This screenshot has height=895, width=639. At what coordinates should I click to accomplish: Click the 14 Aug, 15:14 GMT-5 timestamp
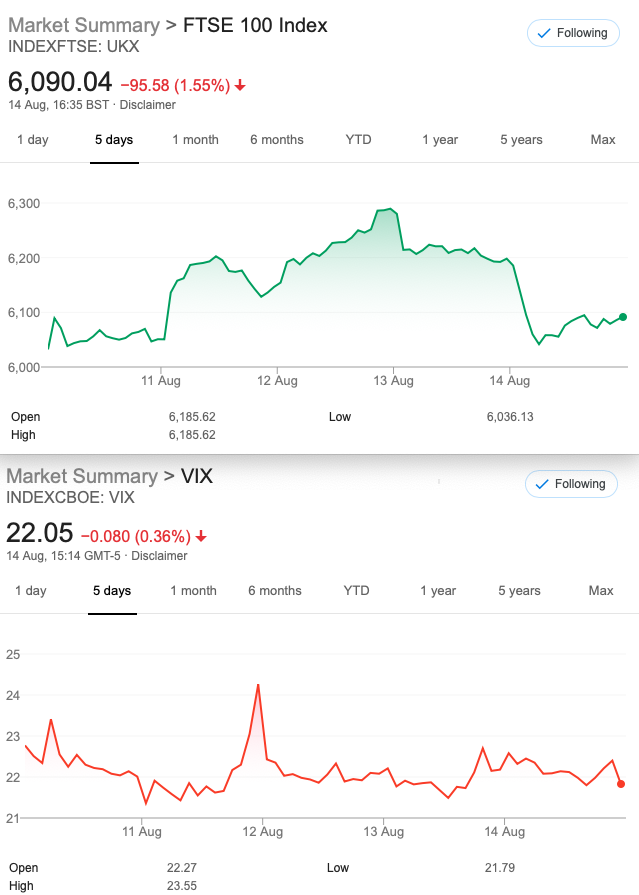click(63, 556)
